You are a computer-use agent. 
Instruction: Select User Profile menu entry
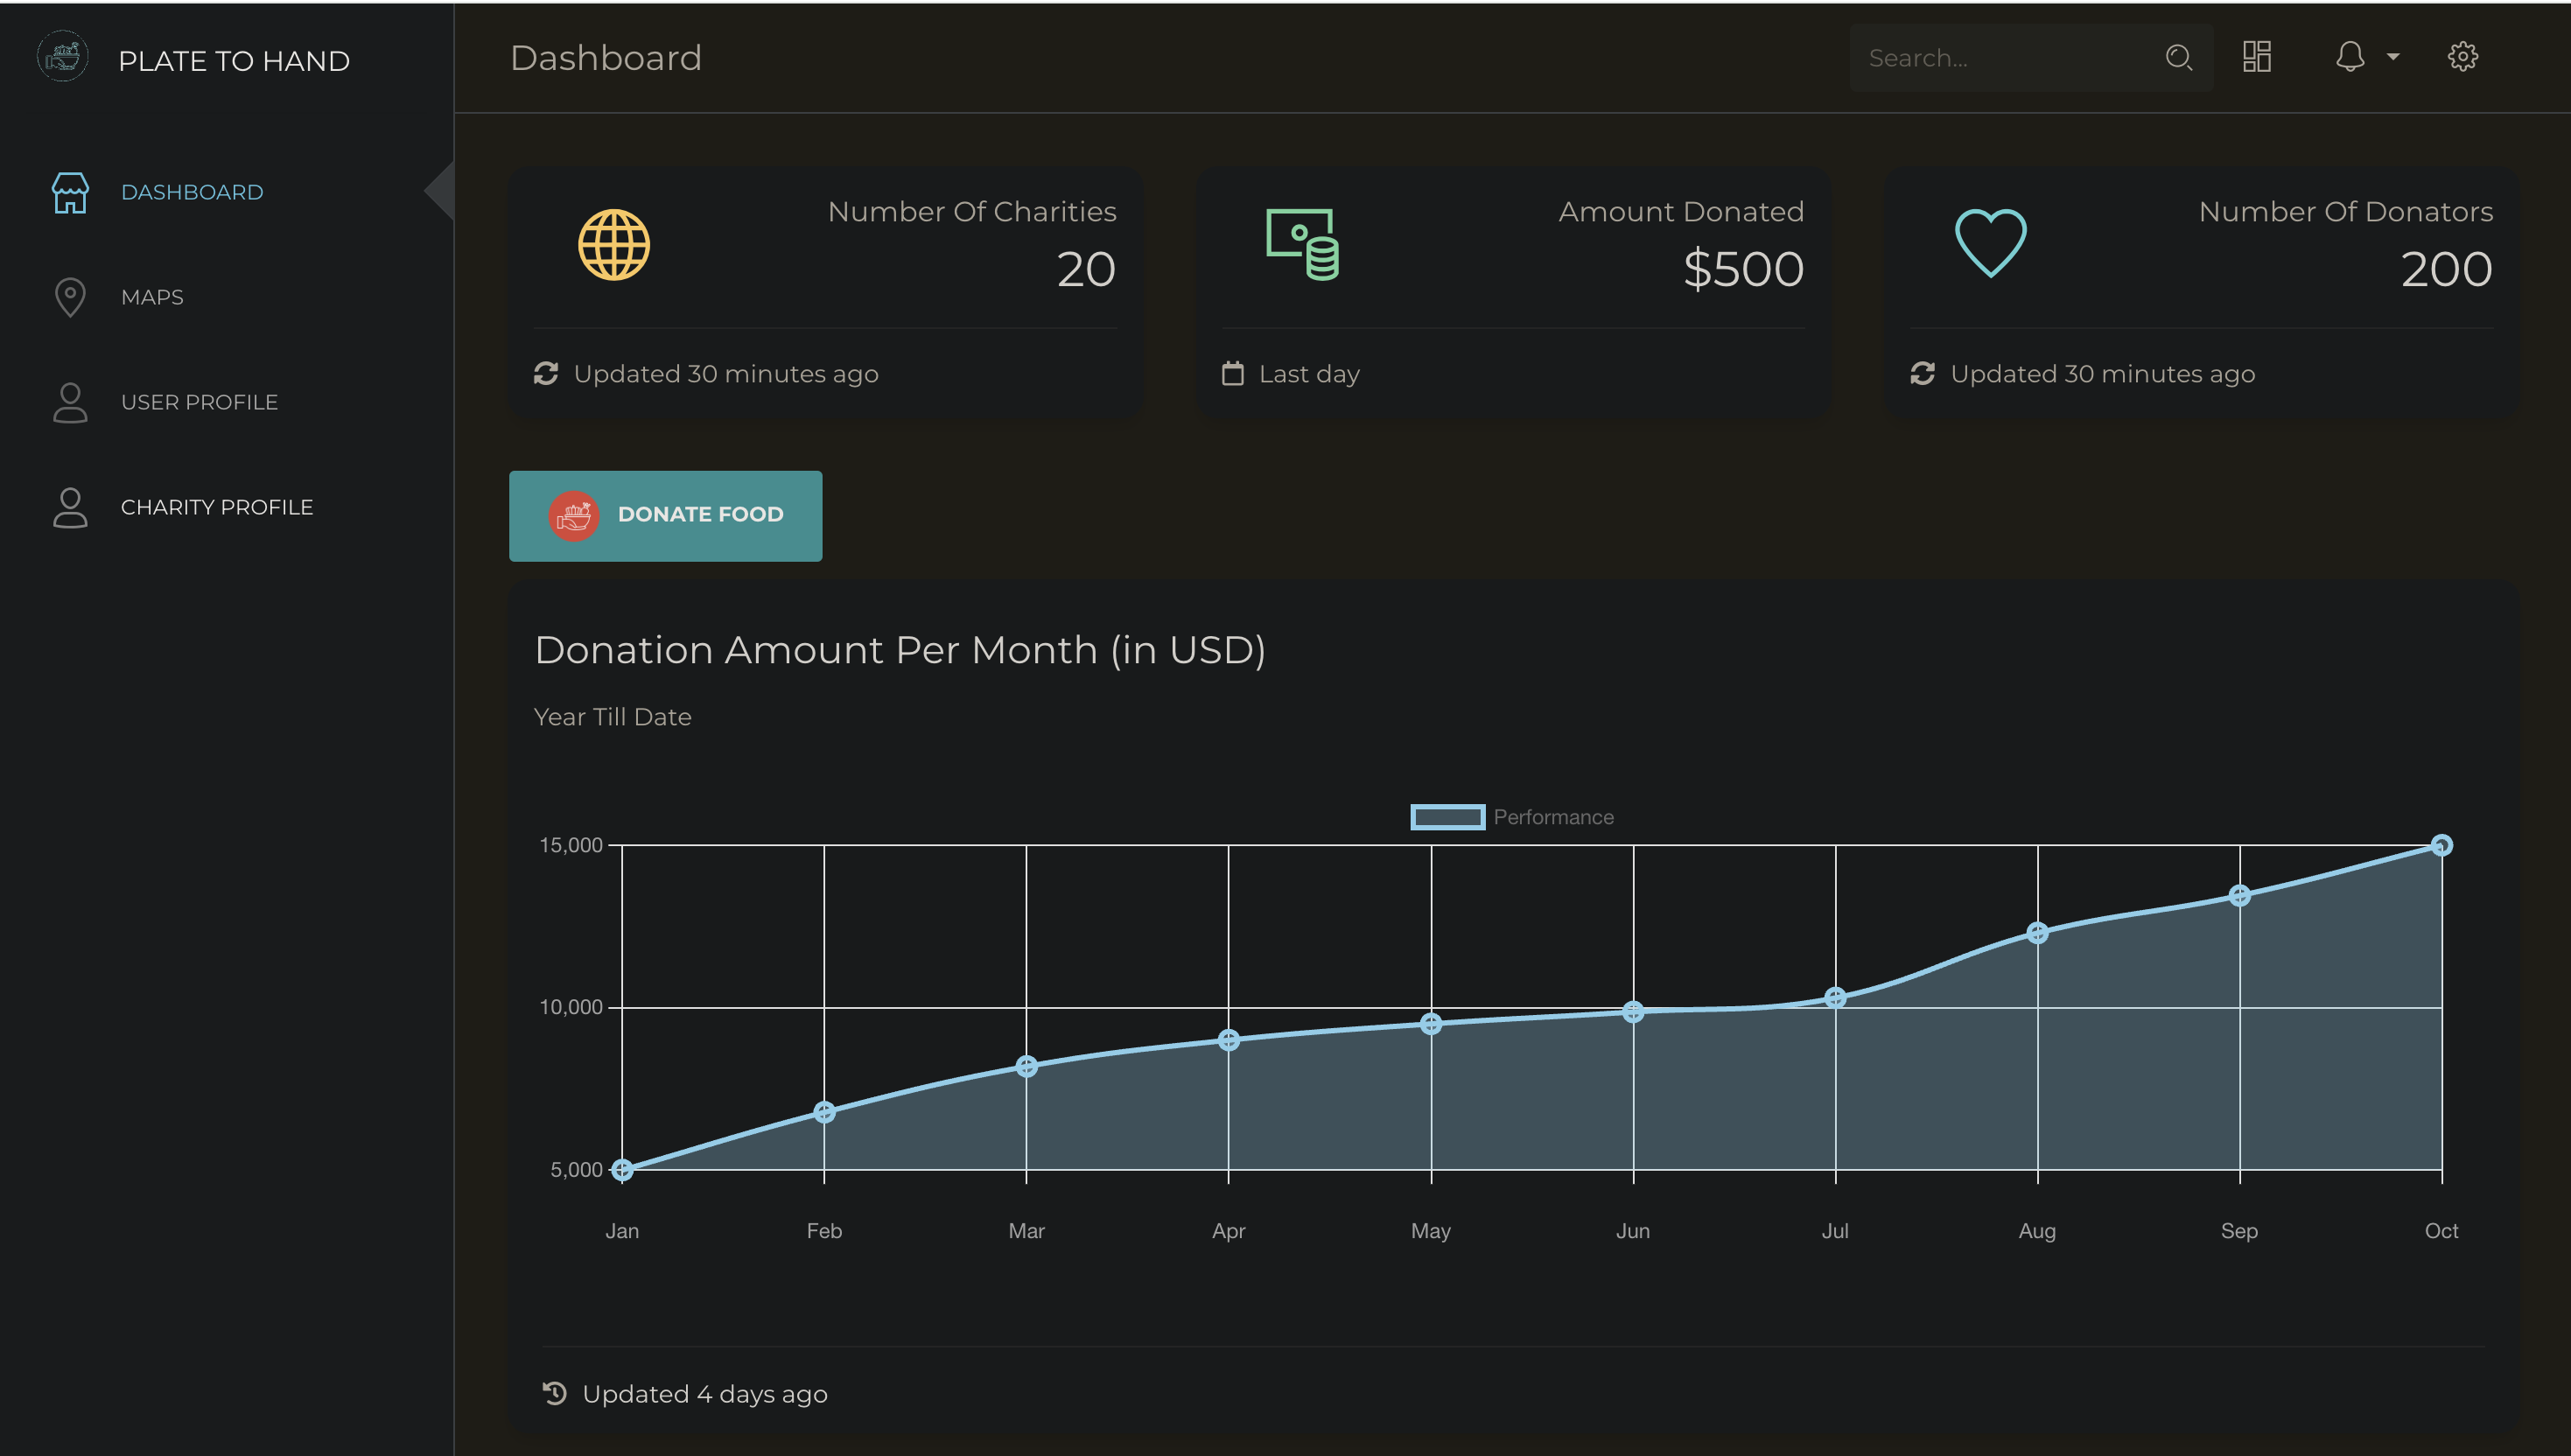(199, 403)
